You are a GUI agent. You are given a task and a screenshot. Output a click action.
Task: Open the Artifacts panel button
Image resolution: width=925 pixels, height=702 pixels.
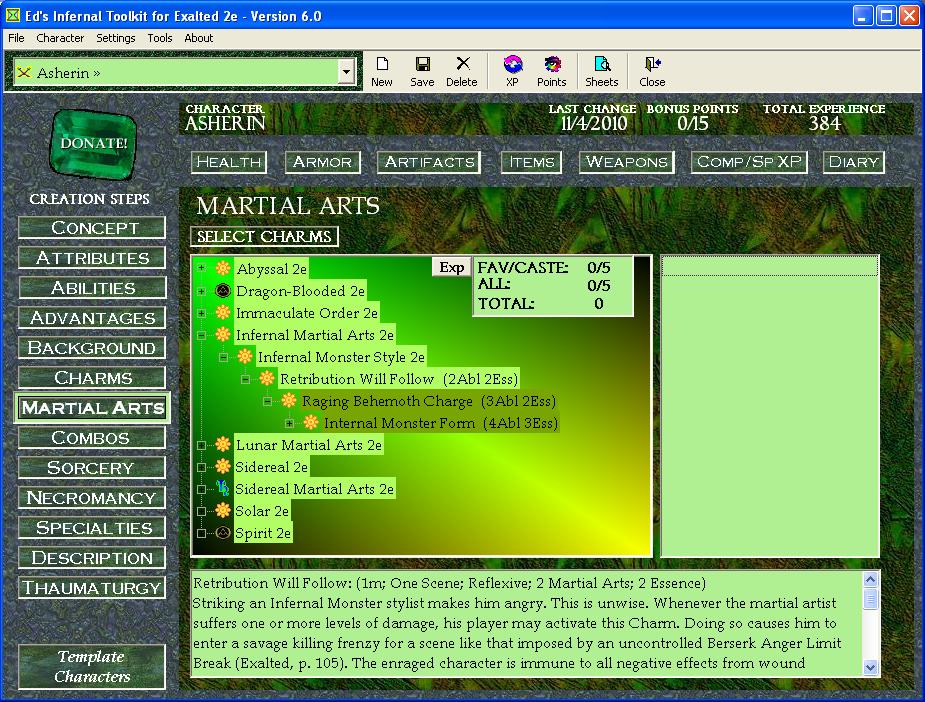[429, 162]
